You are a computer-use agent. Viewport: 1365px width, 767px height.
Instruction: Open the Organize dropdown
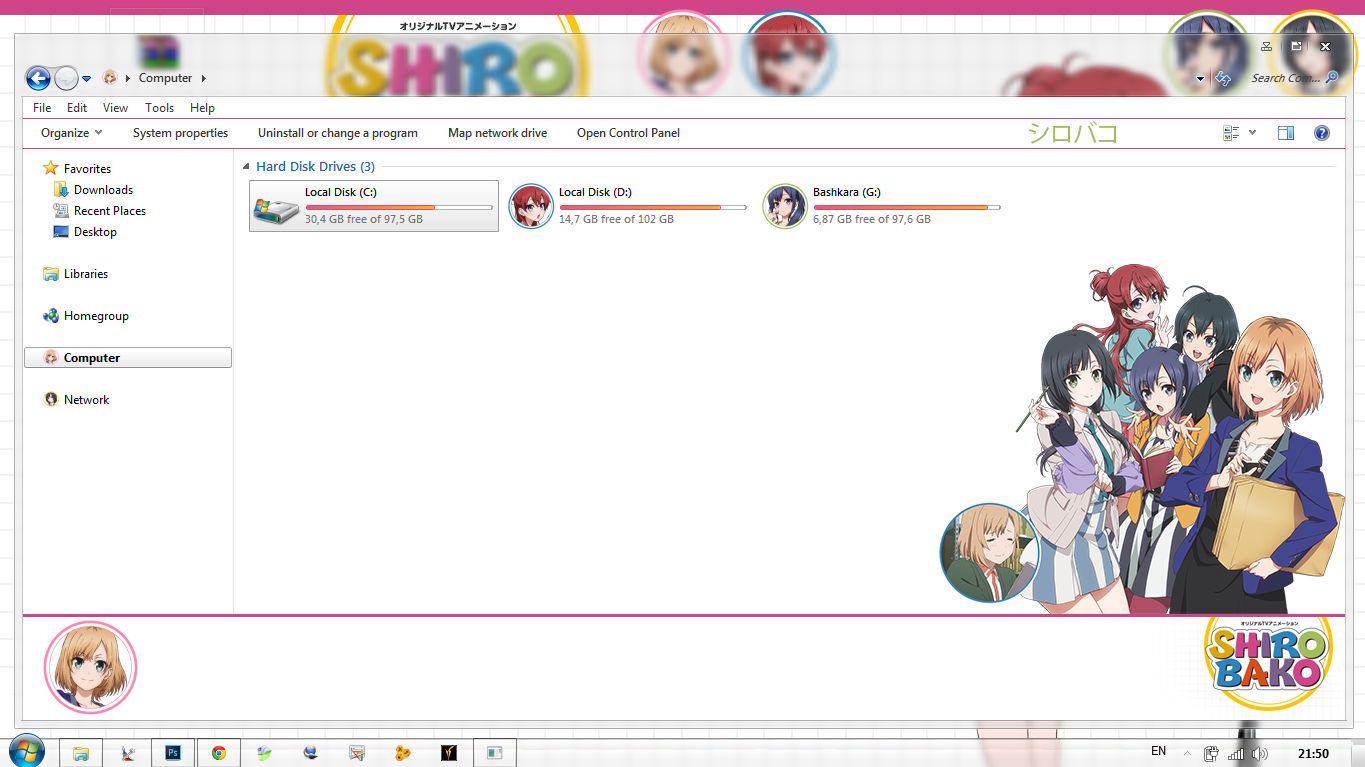[71, 133]
